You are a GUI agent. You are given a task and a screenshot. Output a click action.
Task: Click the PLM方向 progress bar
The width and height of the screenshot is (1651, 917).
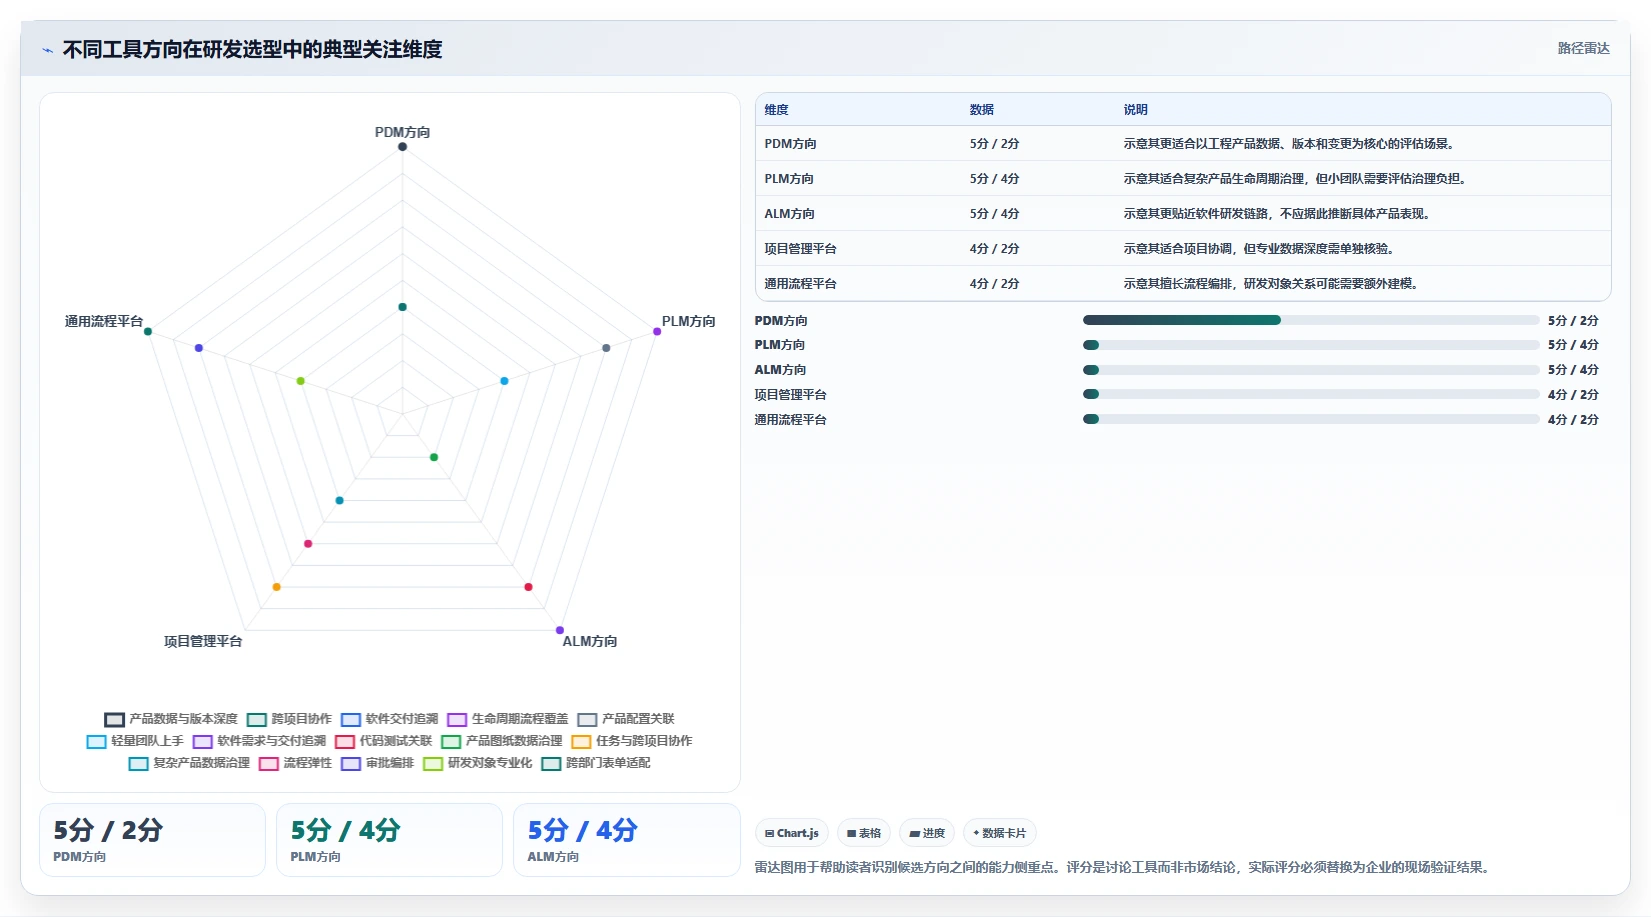(1310, 345)
